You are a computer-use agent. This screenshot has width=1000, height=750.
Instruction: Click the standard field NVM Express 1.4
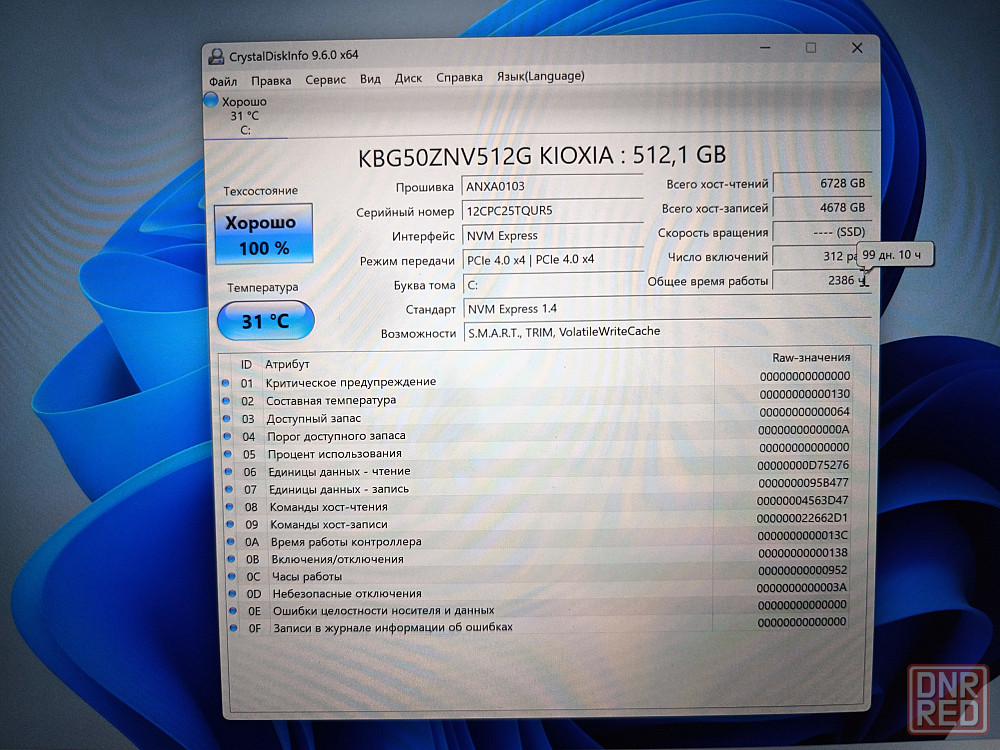(667, 308)
